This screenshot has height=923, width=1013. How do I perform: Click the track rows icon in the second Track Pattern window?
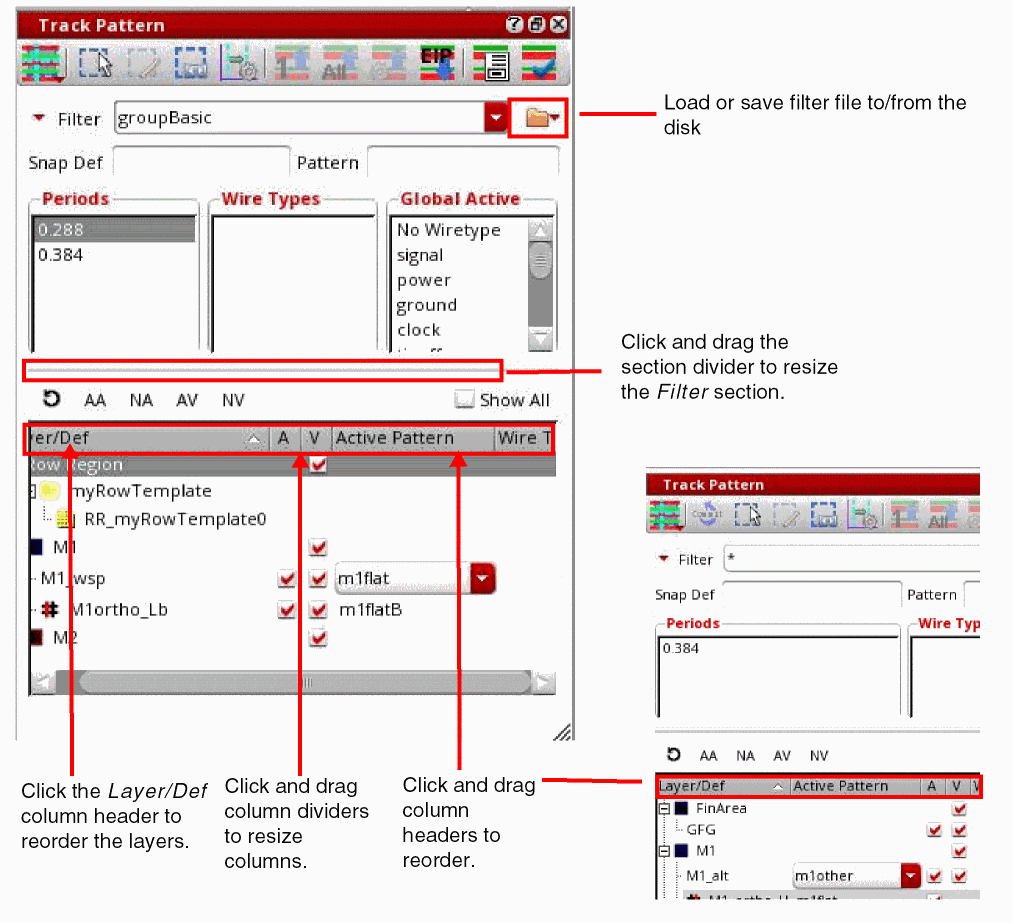coord(665,515)
